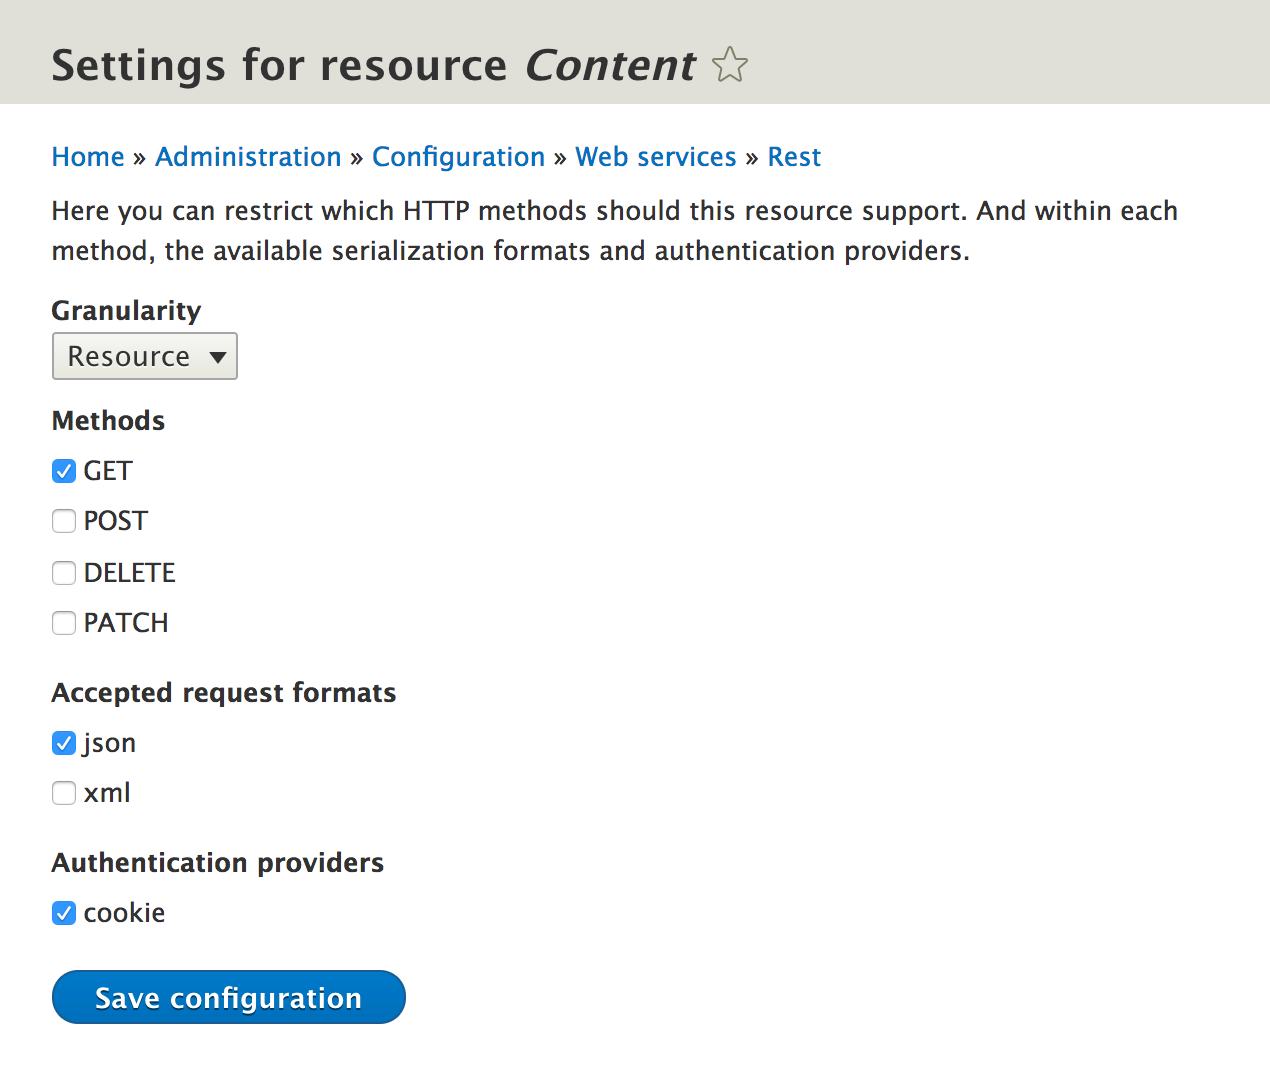Enable the DELETE method checkbox
The width and height of the screenshot is (1270, 1088).
[x=64, y=573]
